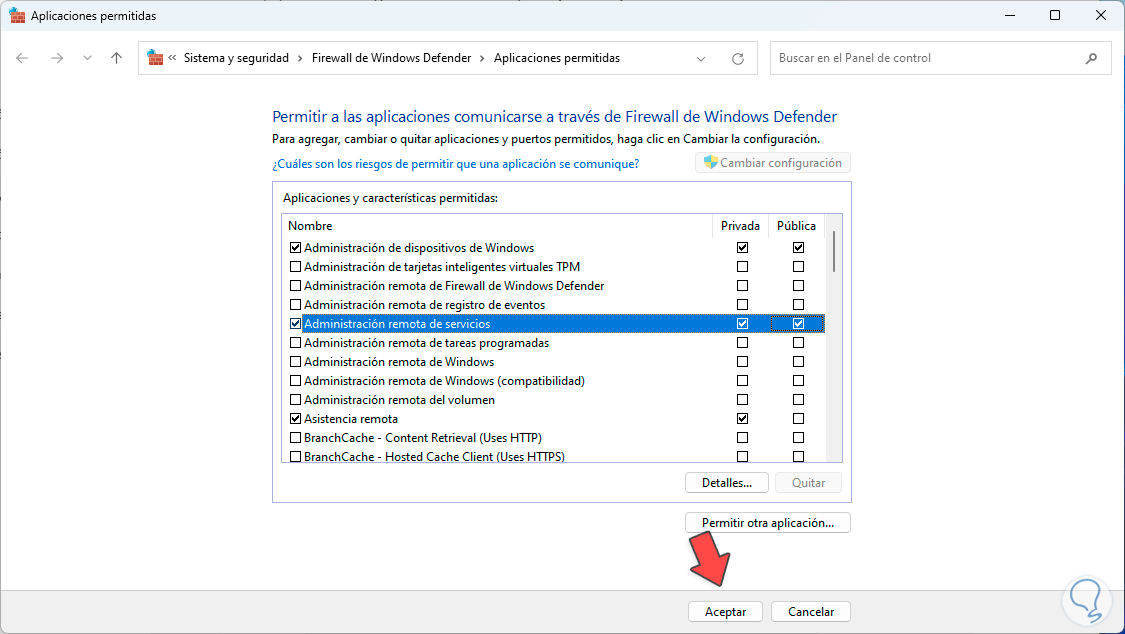Viewport: 1125px width, 634px height.
Task: Open recent locations chevron
Action: (x=87, y=58)
